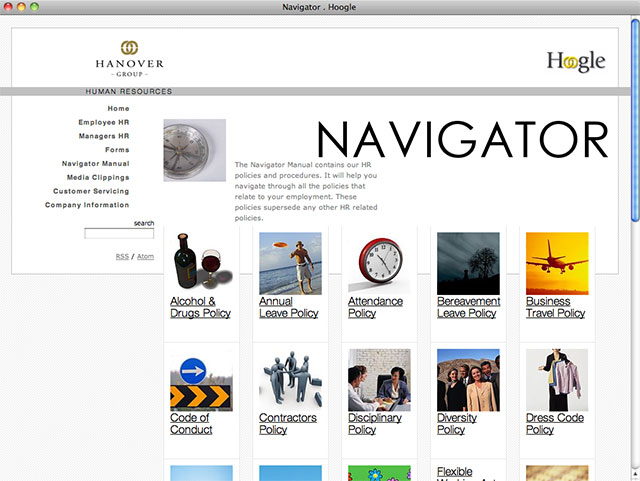Open the Dress Code Policy link
The width and height of the screenshot is (640, 481).
point(555,423)
